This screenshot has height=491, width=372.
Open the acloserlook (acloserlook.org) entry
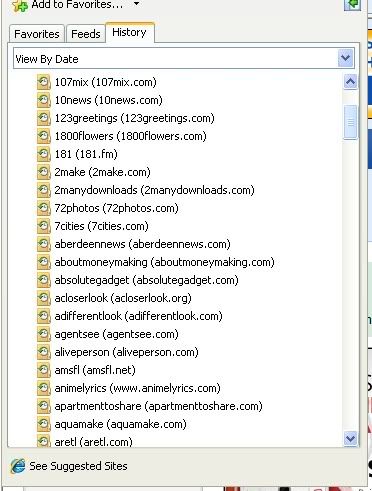(x=123, y=298)
